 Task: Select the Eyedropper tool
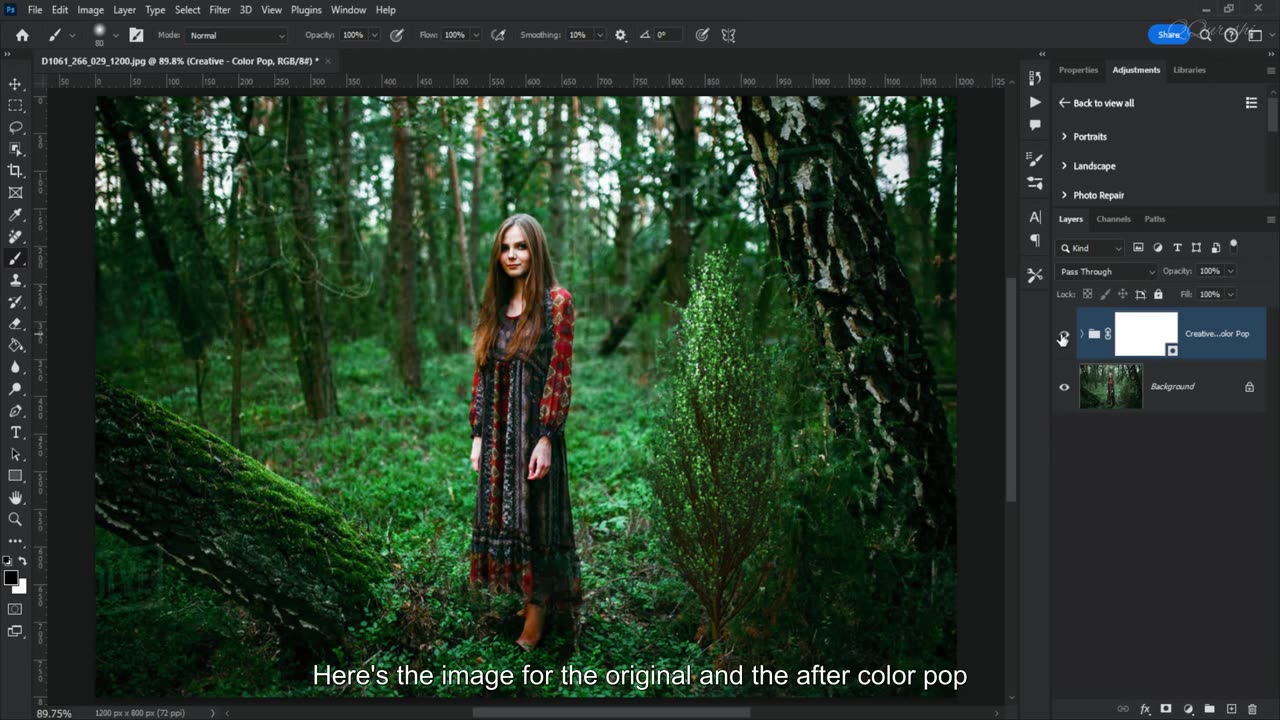(15, 215)
